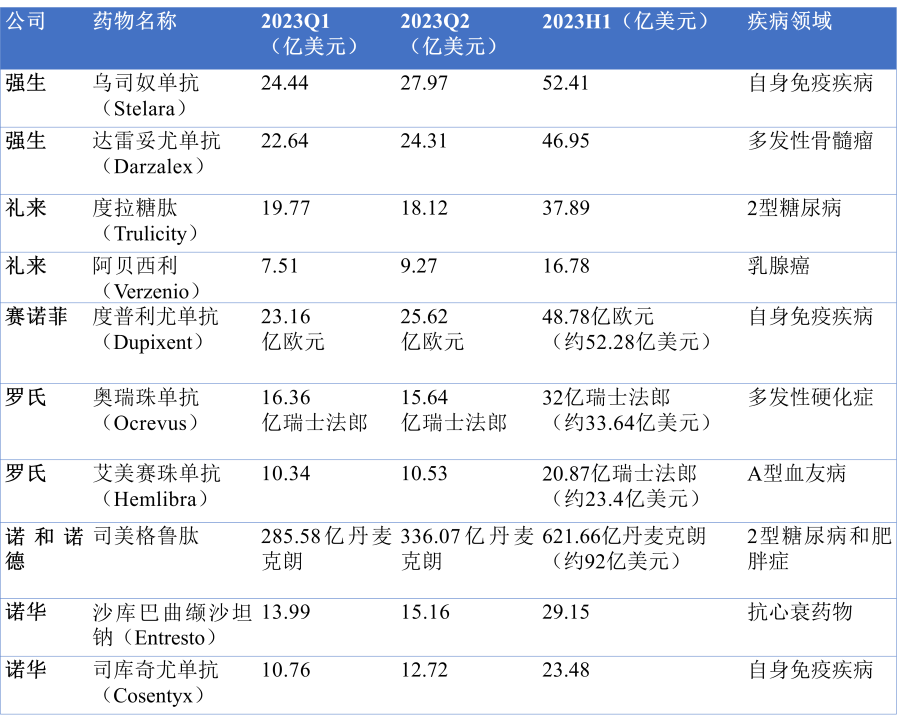Click the 公司 column header
The image size is (897, 720).
[26, 22]
